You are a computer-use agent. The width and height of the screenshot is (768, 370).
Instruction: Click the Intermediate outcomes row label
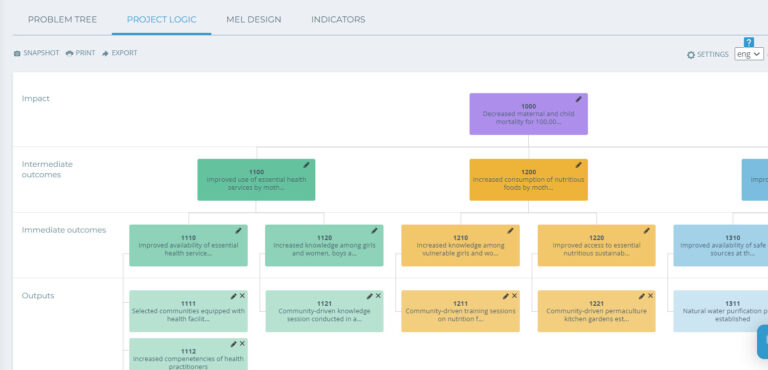click(x=47, y=169)
